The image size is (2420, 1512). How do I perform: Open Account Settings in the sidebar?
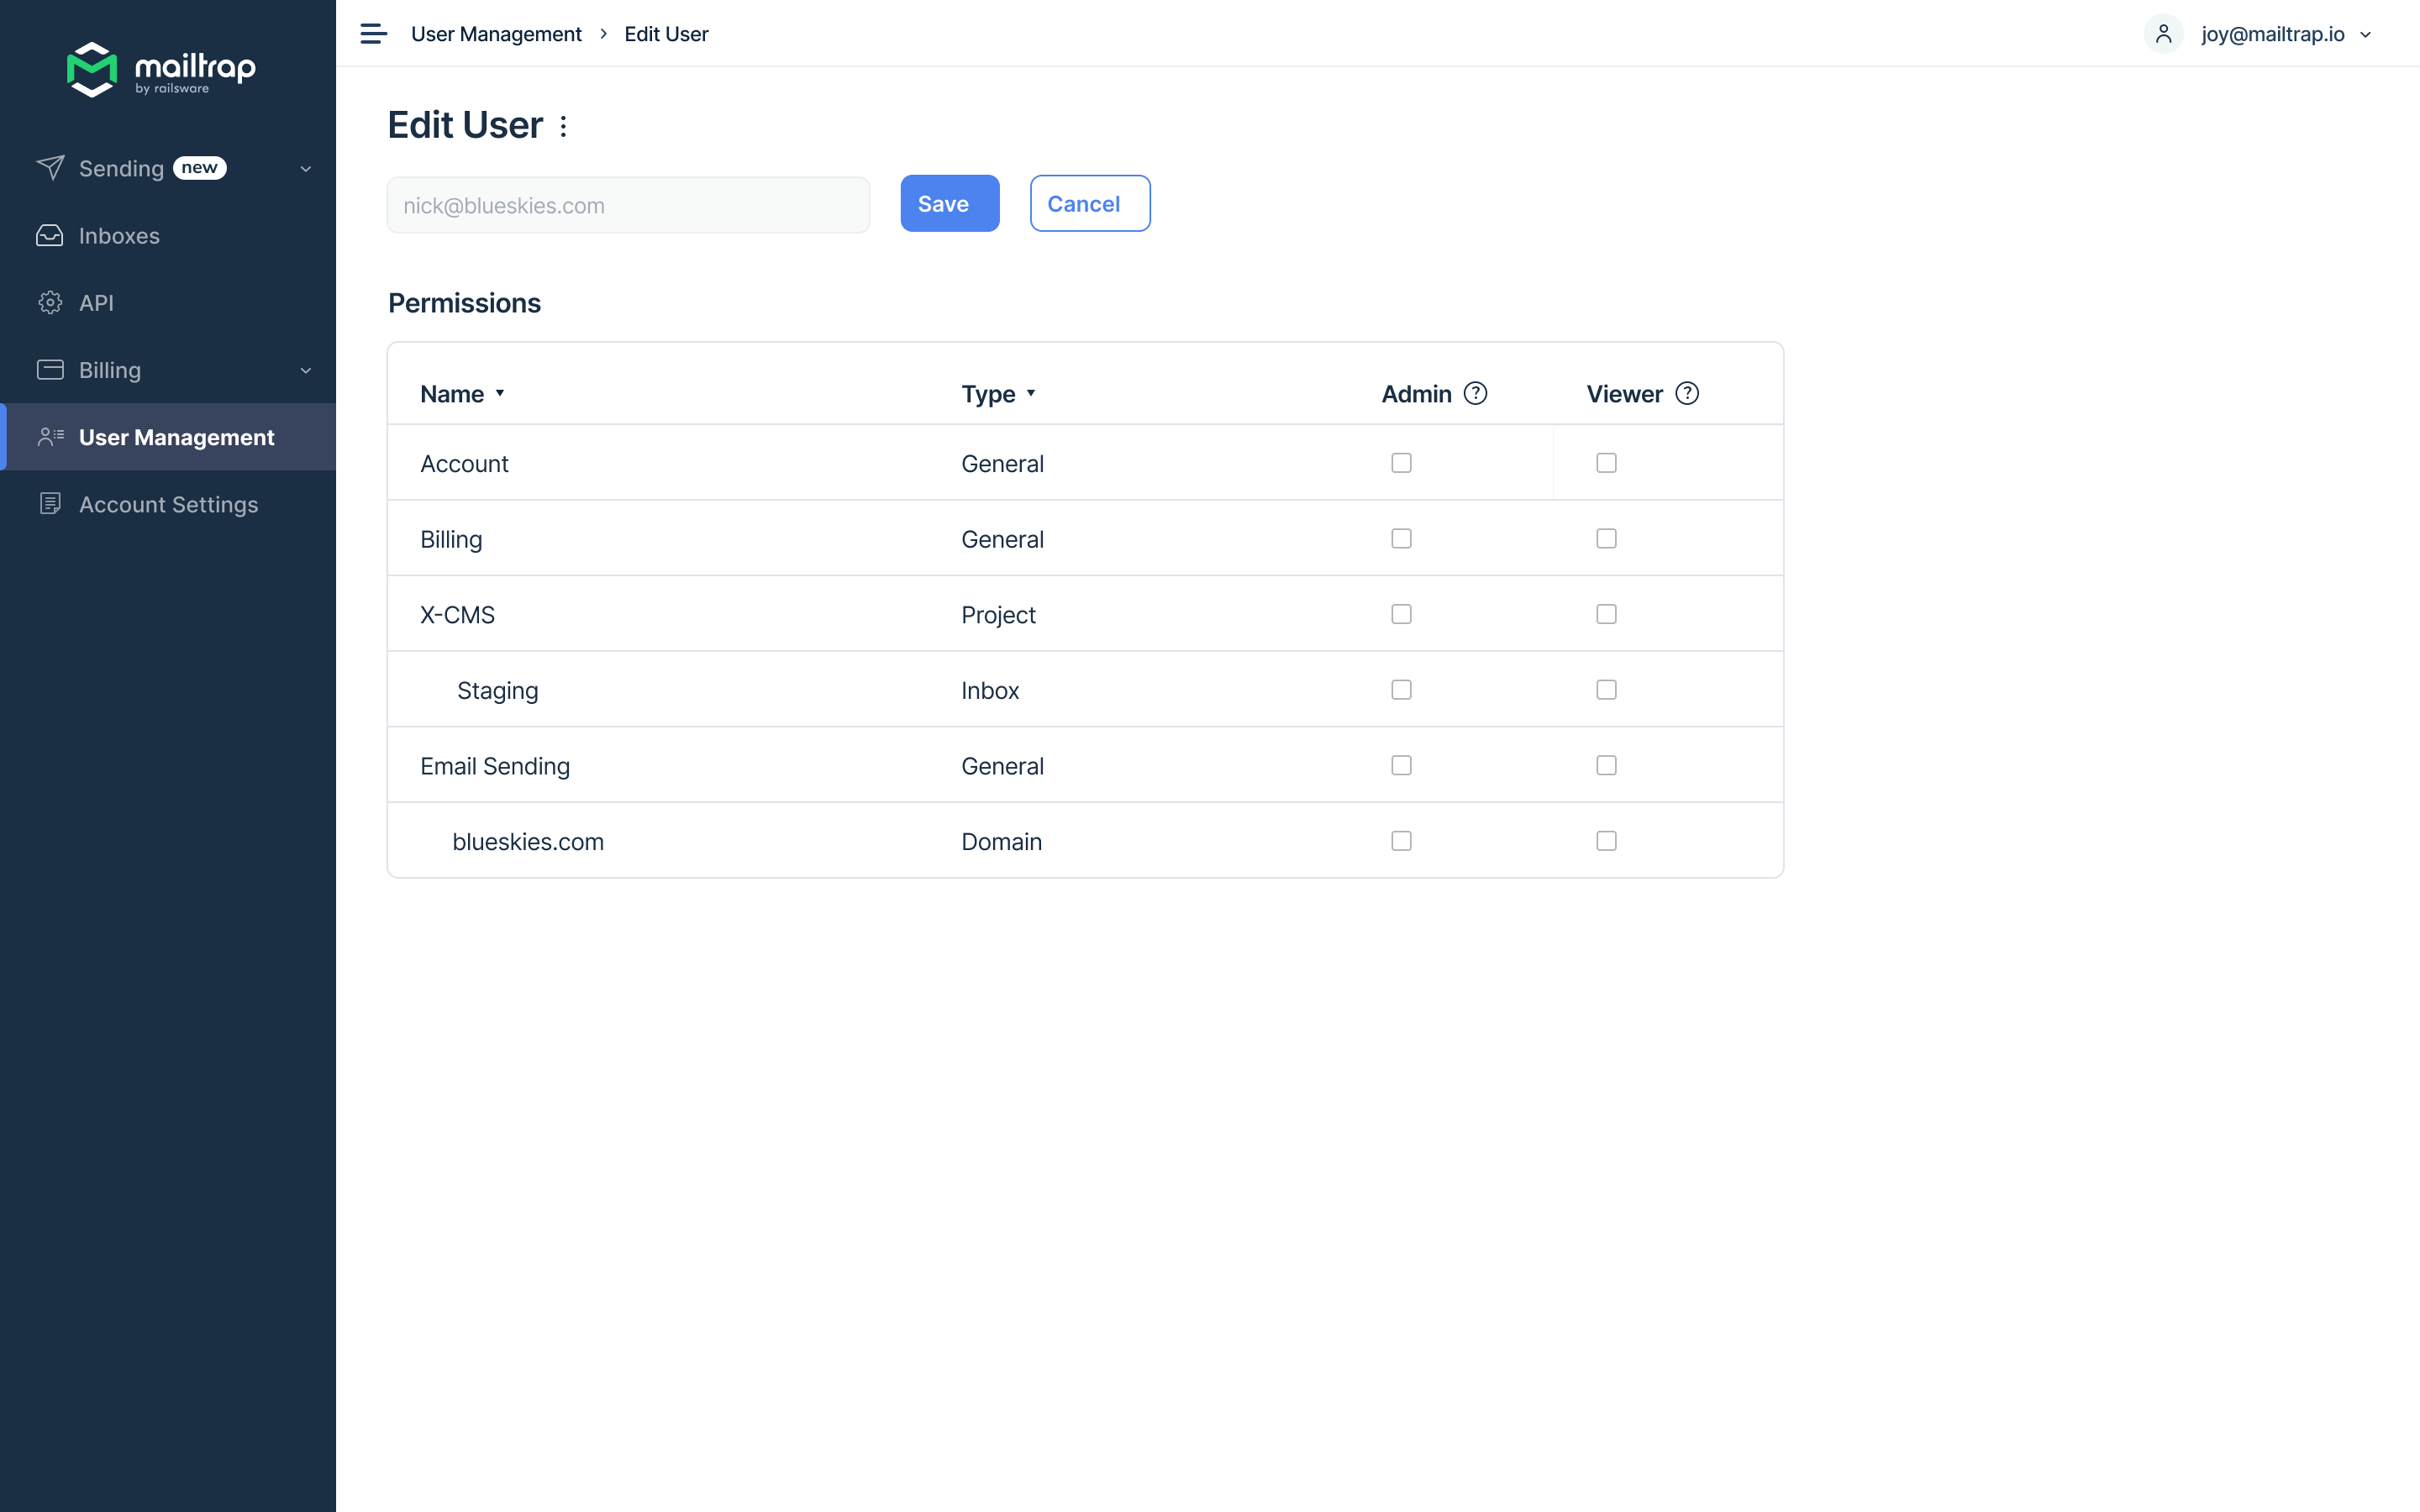point(168,504)
